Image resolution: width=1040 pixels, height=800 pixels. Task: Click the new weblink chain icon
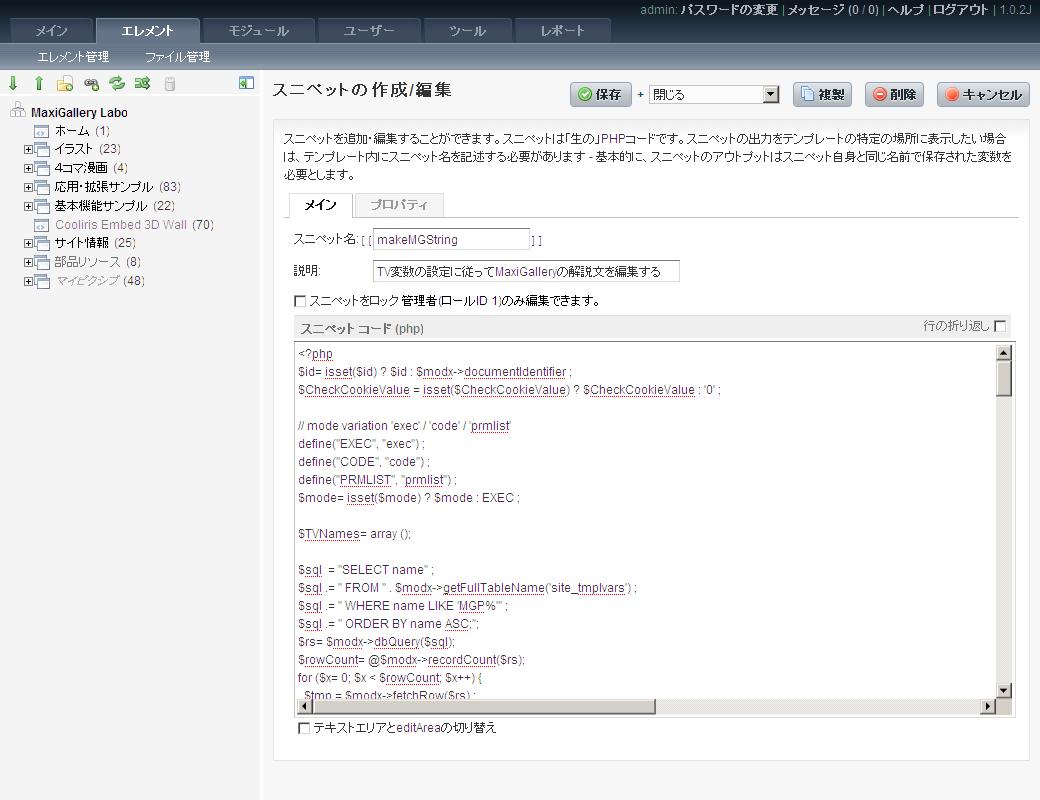click(91, 84)
